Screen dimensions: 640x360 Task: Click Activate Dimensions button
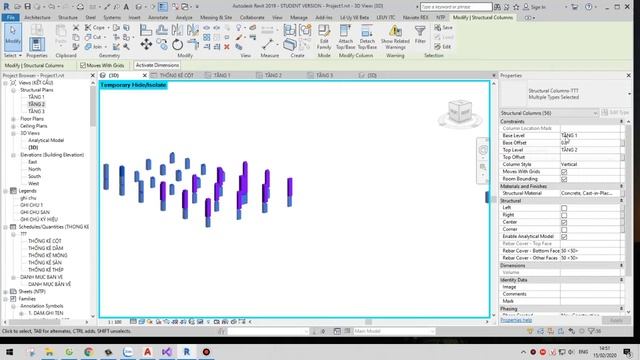click(157, 65)
